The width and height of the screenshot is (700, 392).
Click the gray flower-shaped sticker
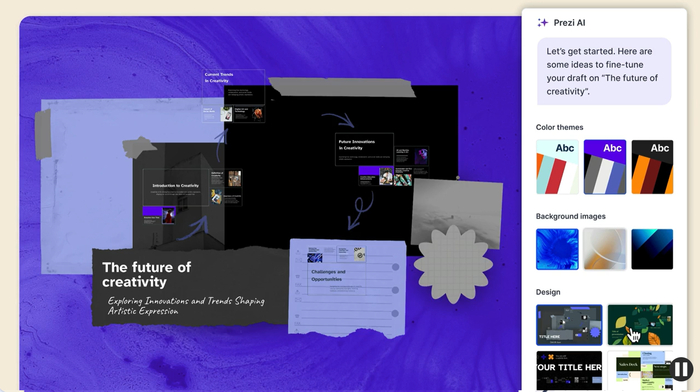(454, 264)
